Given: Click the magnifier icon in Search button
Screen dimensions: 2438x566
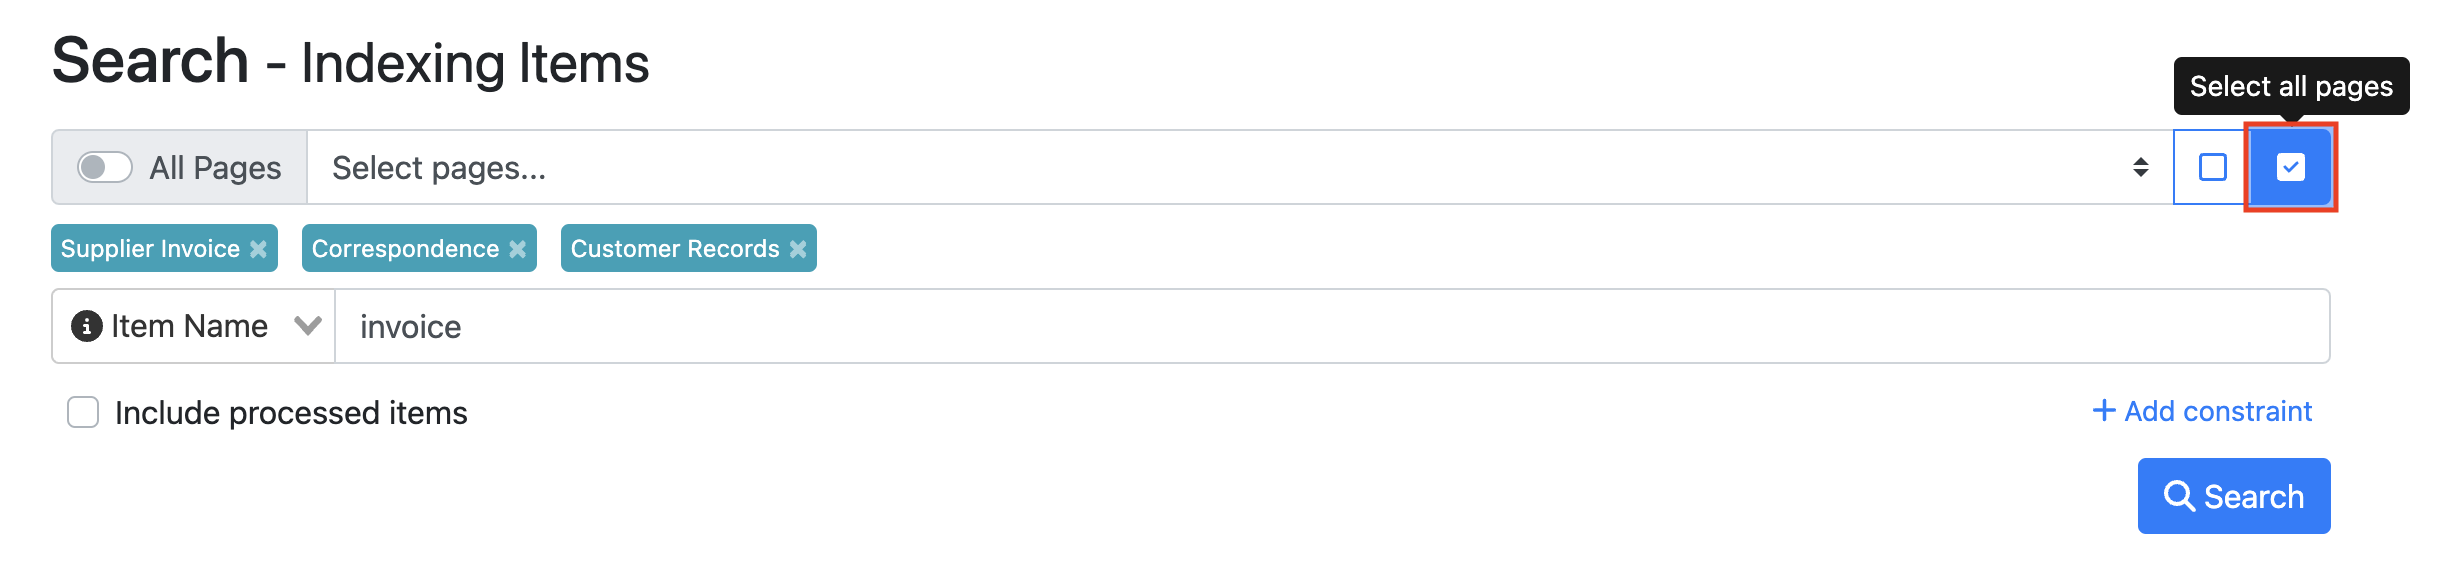Looking at the screenshot, I should tap(2179, 496).
